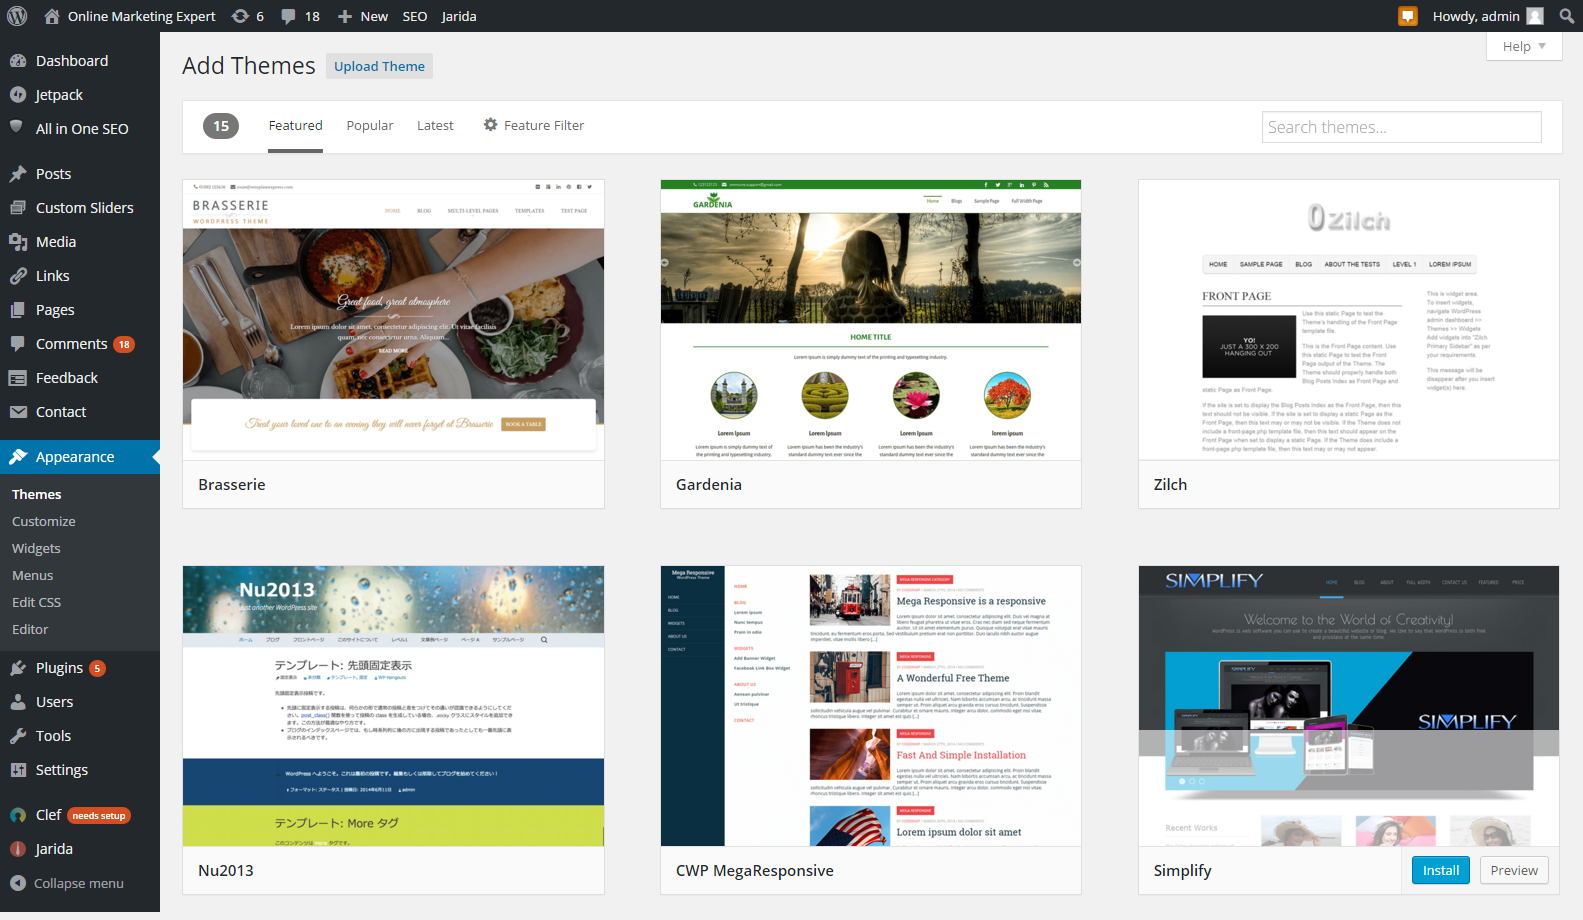Open the Customize submenu link
This screenshot has width=1583, height=920.
44,521
